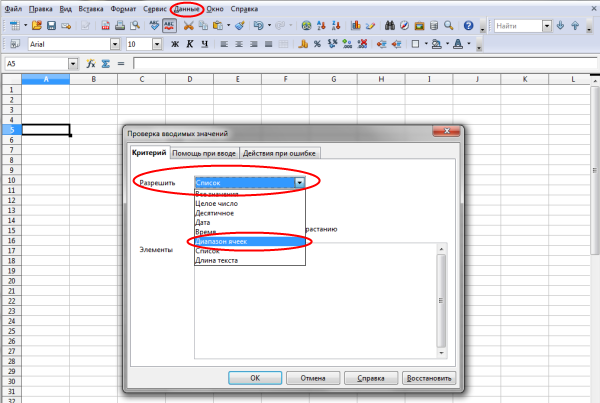The height and width of the screenshot is (403, 600).
Task: Align cell text right
Action: (x=254, y=44)
